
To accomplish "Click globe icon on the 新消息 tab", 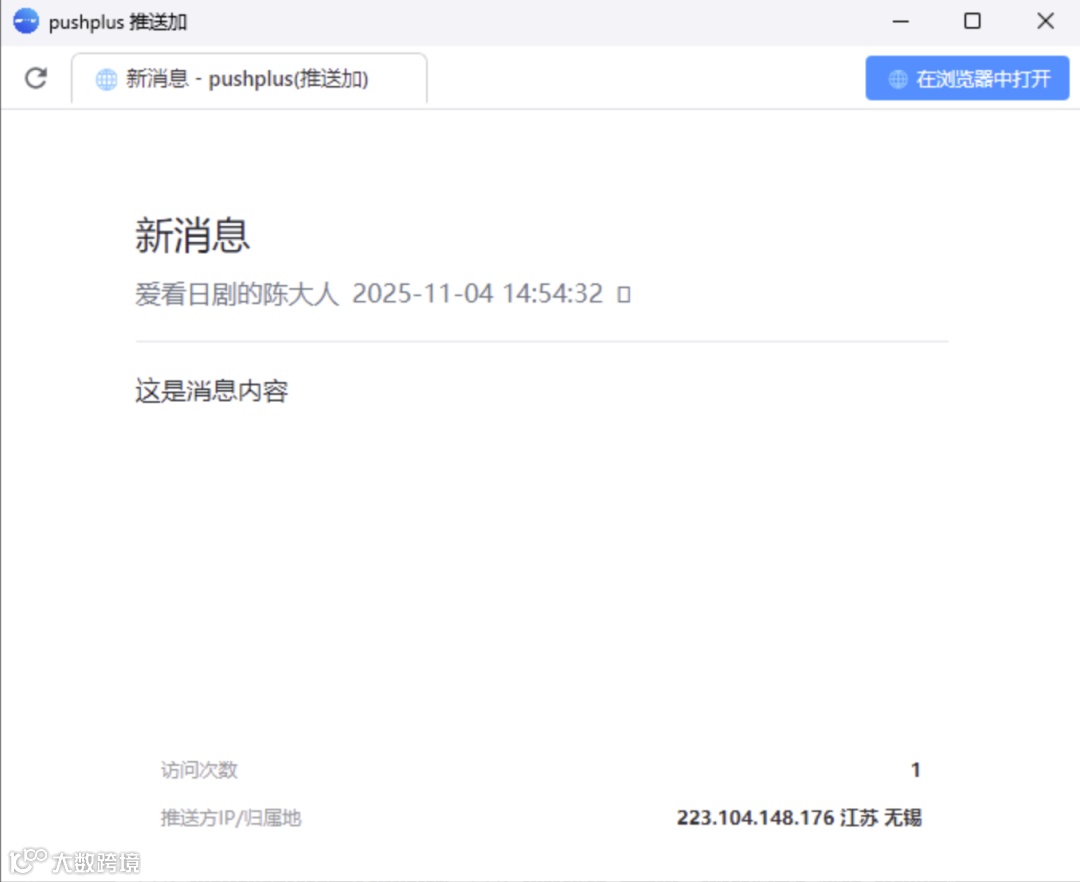I will click(x=106, y=79).
